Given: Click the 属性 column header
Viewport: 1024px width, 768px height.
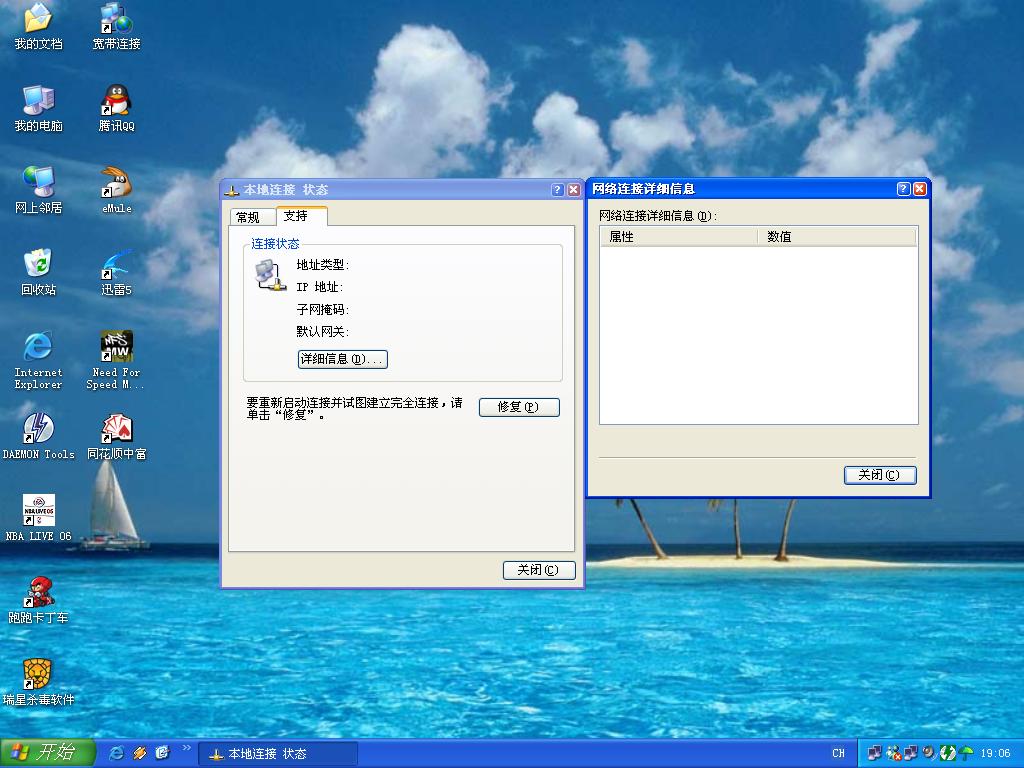Looking at the screenshot, I should (x=678, y=237).
